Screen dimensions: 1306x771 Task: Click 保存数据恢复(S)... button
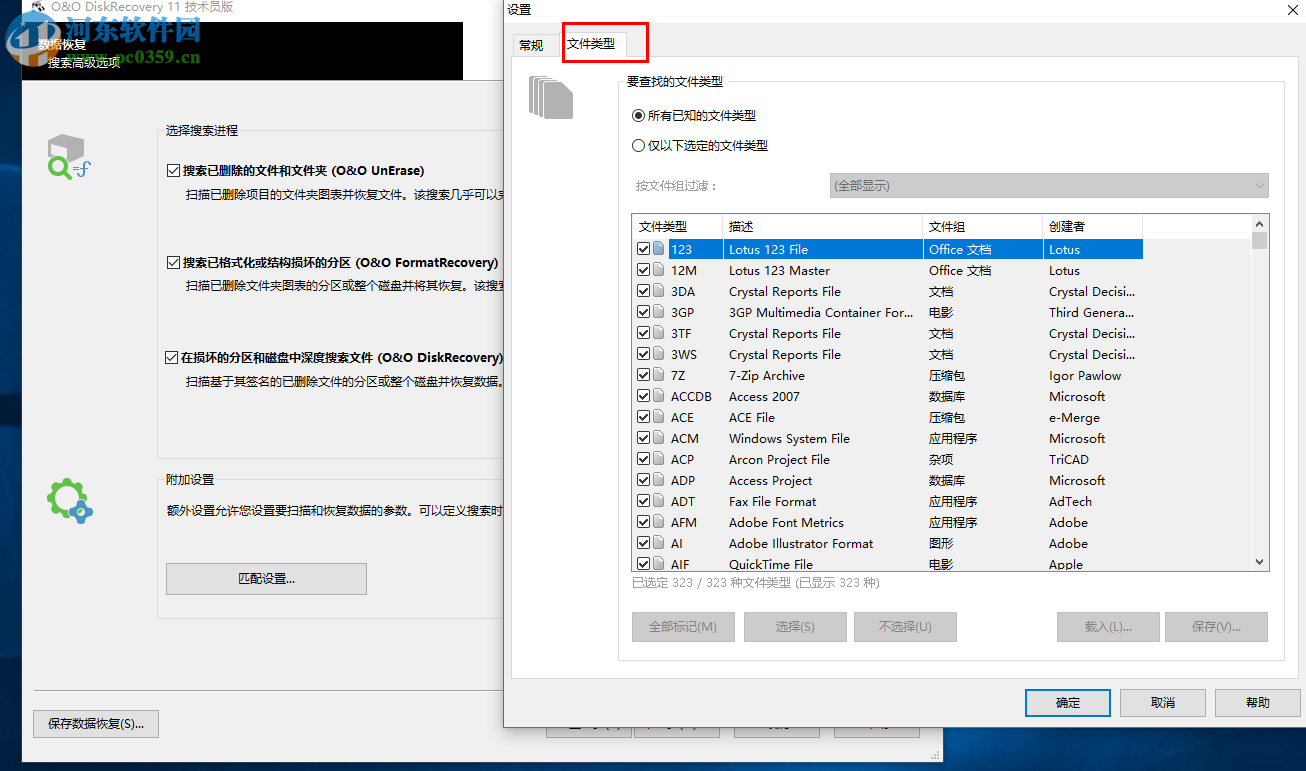[96, 723]
